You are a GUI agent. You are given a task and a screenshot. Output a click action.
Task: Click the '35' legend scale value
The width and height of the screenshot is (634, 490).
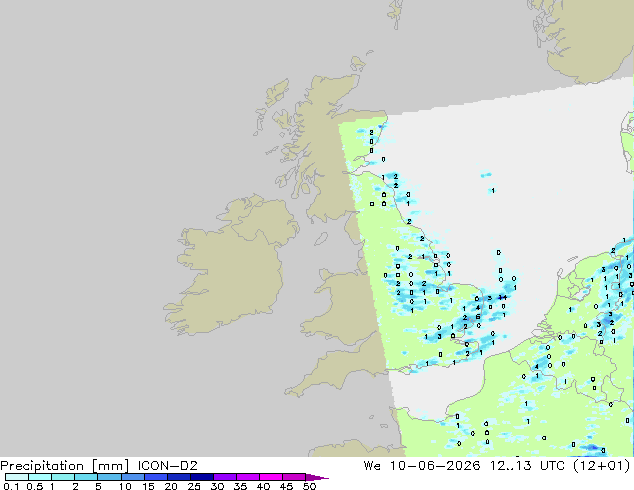click(240, 486)
